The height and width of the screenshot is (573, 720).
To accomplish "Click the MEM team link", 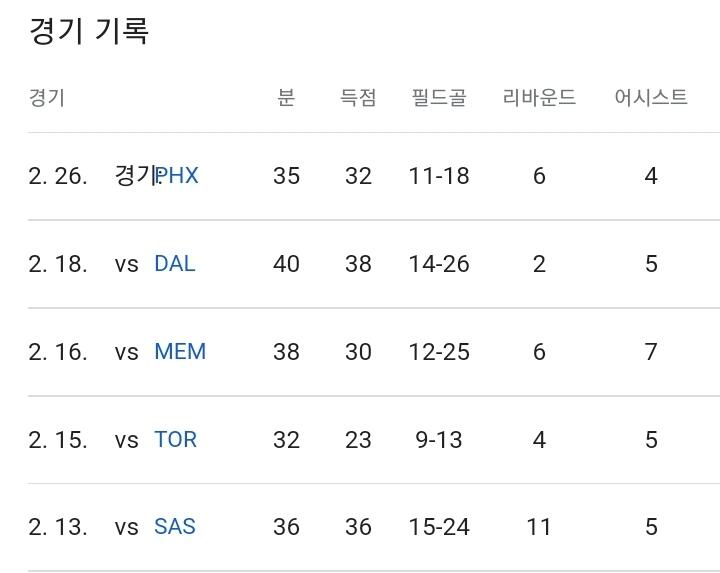I will (x=180, y=352).
